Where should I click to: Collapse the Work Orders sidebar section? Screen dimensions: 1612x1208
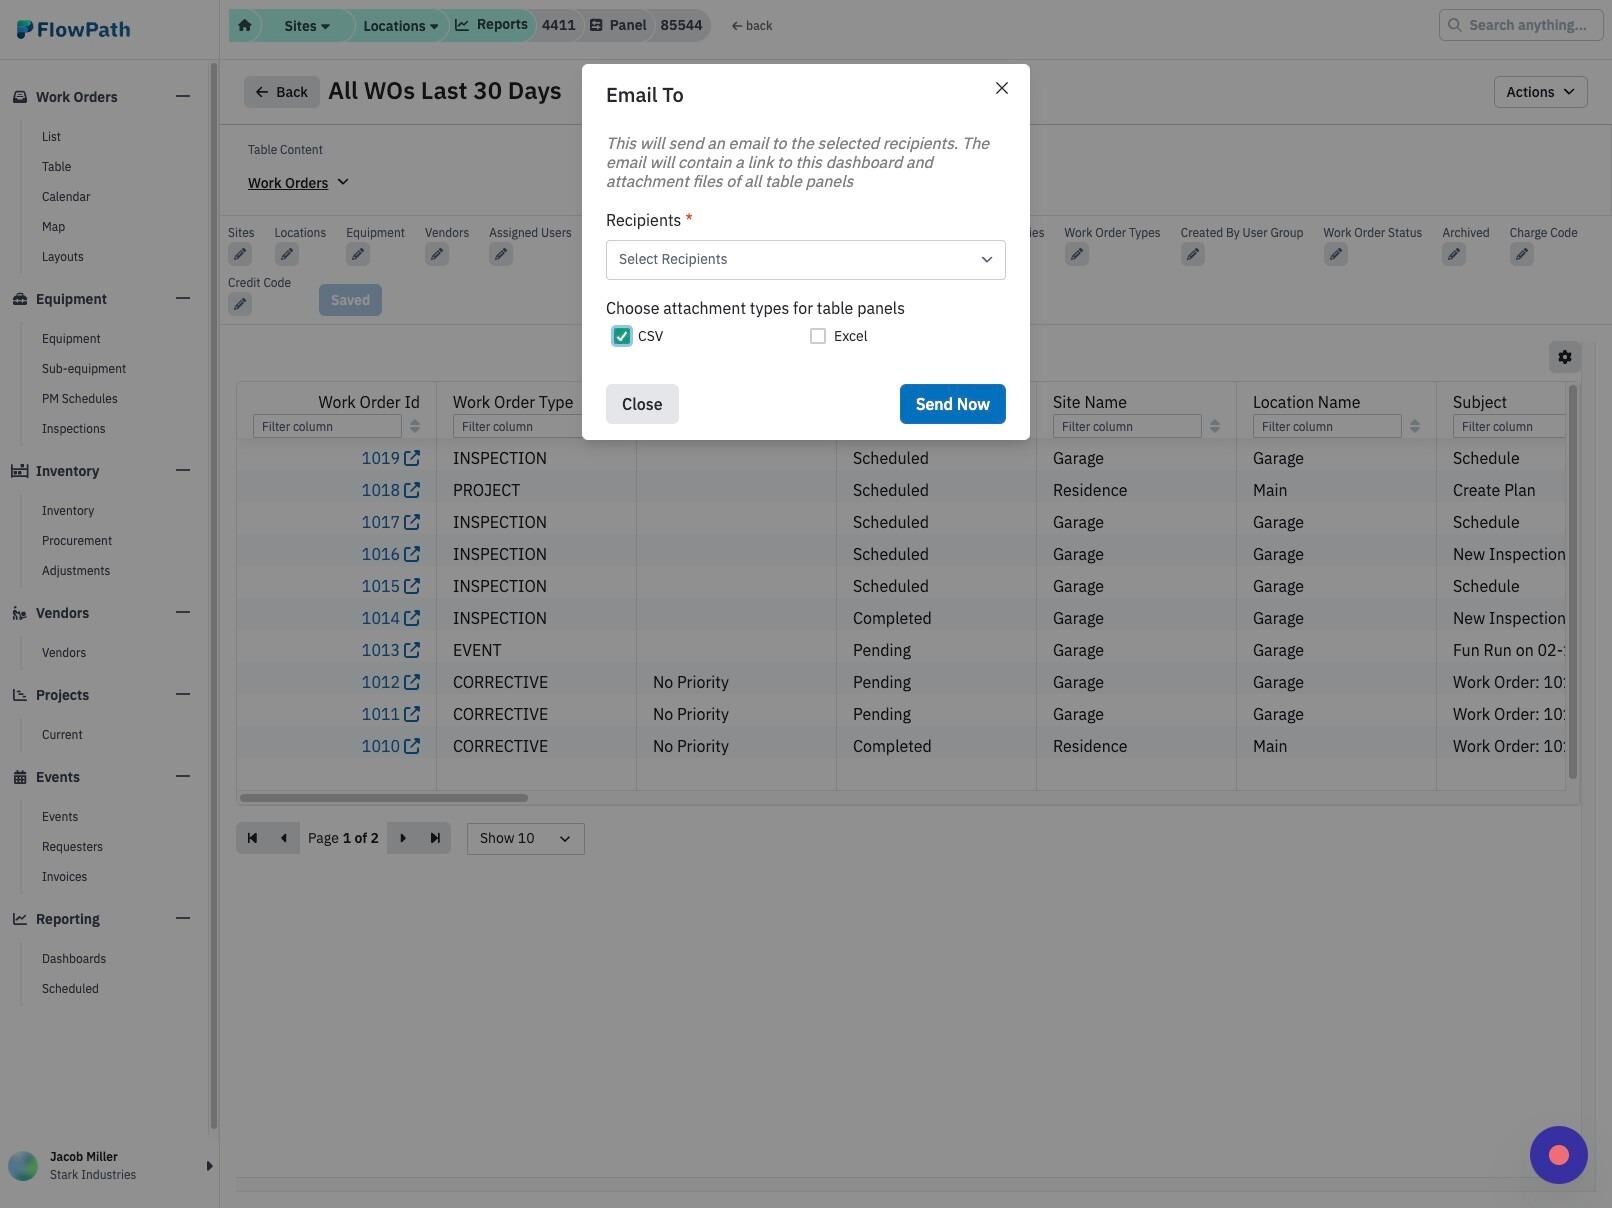(x=183, y=97)
